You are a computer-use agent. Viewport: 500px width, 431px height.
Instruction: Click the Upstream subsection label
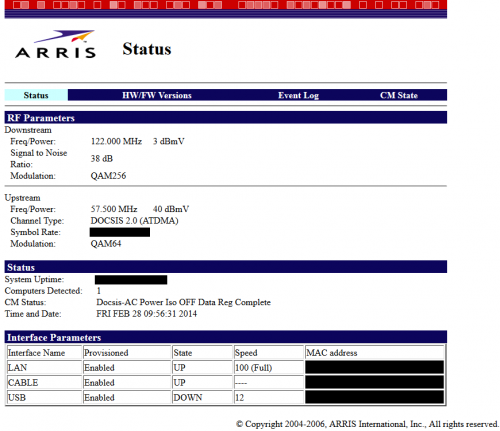[22, 198]
